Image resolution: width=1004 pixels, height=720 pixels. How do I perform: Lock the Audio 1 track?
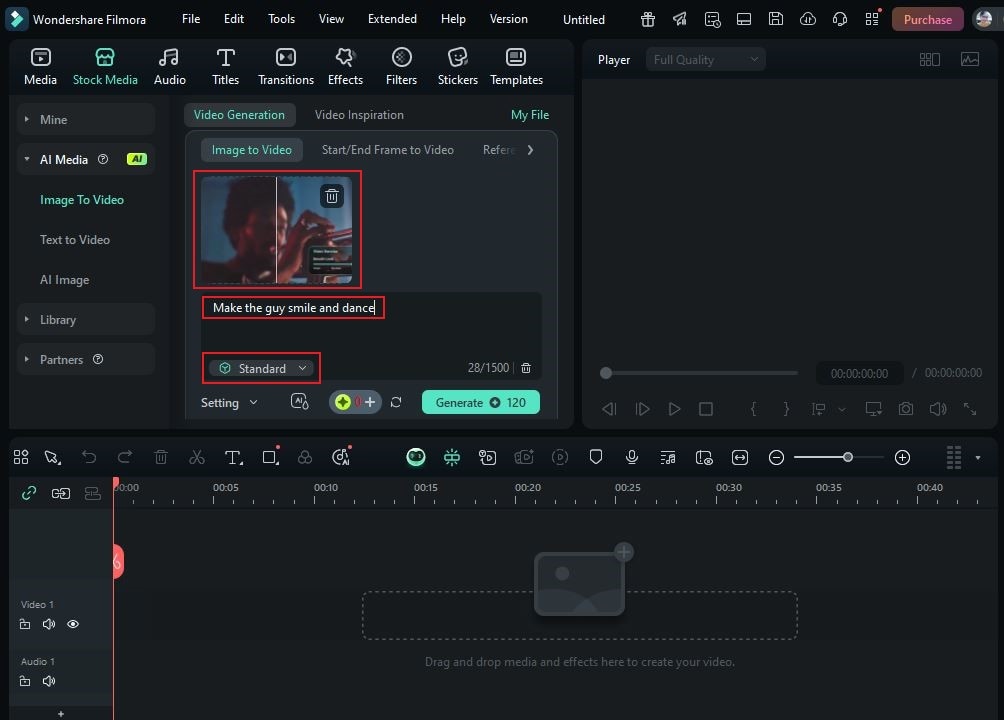pos(25,681)
